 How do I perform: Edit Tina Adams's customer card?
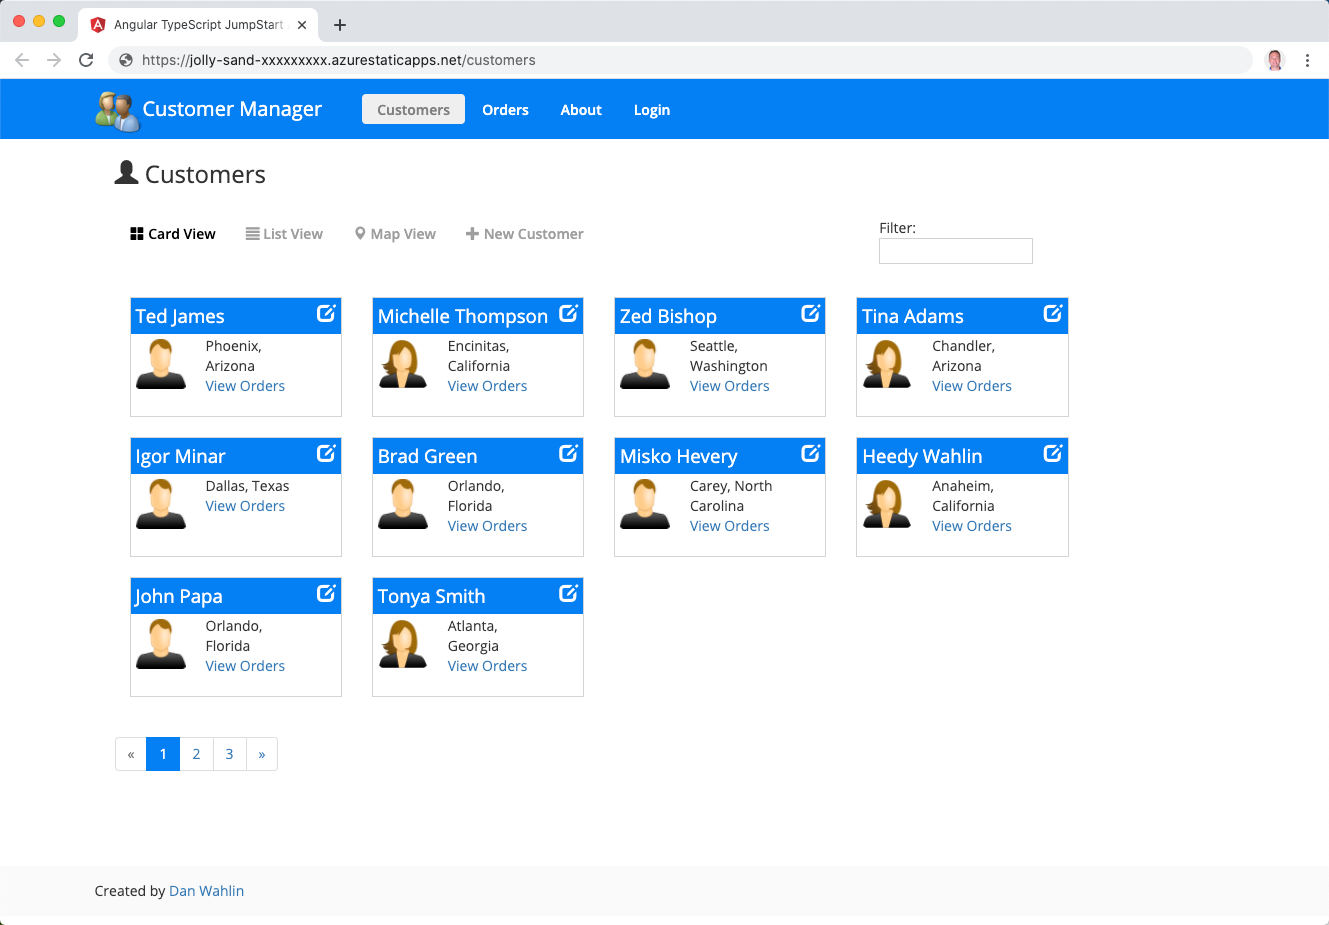click(x=1053, y=313)
